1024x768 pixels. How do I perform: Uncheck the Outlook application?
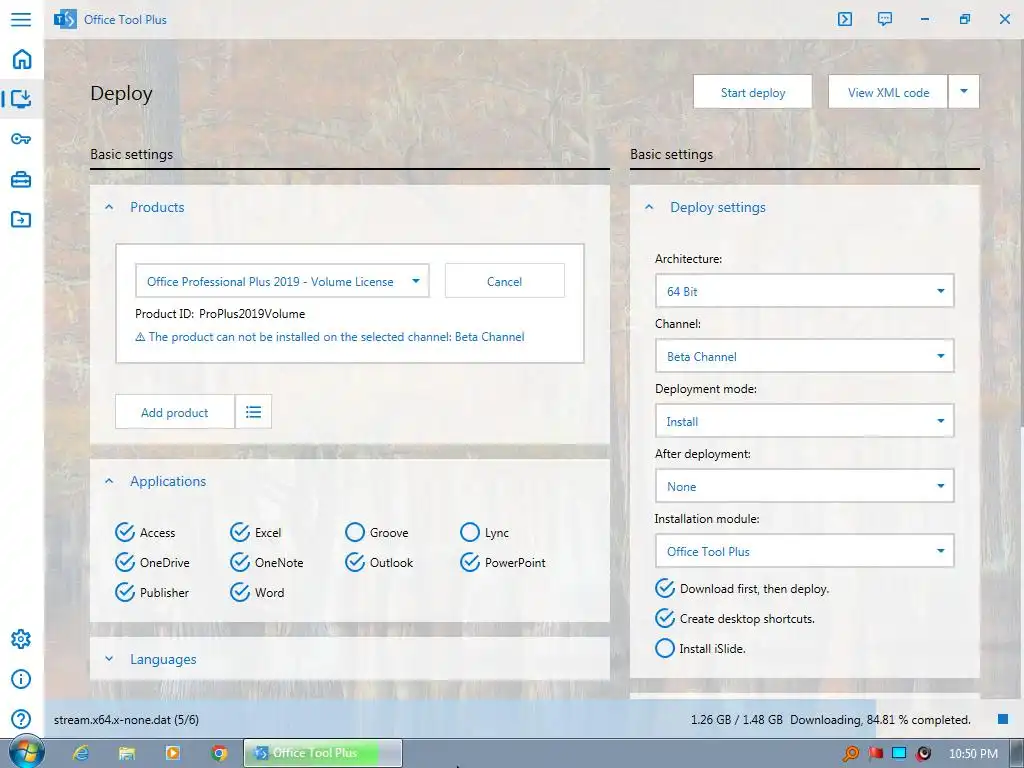point(355,562)
